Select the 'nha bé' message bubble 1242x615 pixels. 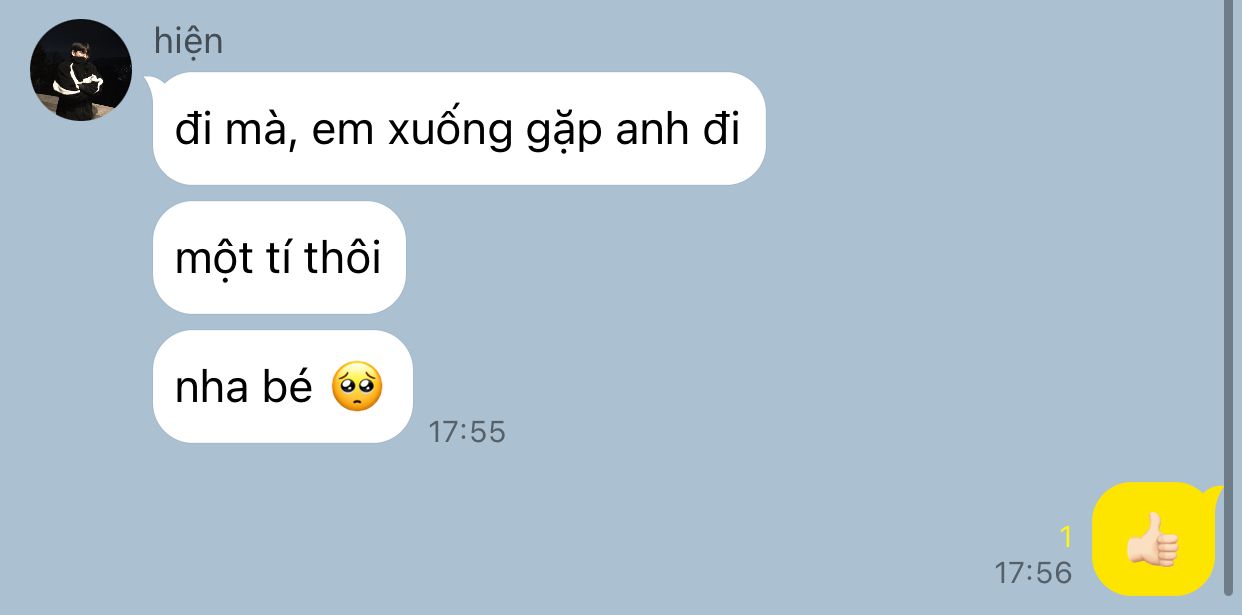click(x=283, y=386)
